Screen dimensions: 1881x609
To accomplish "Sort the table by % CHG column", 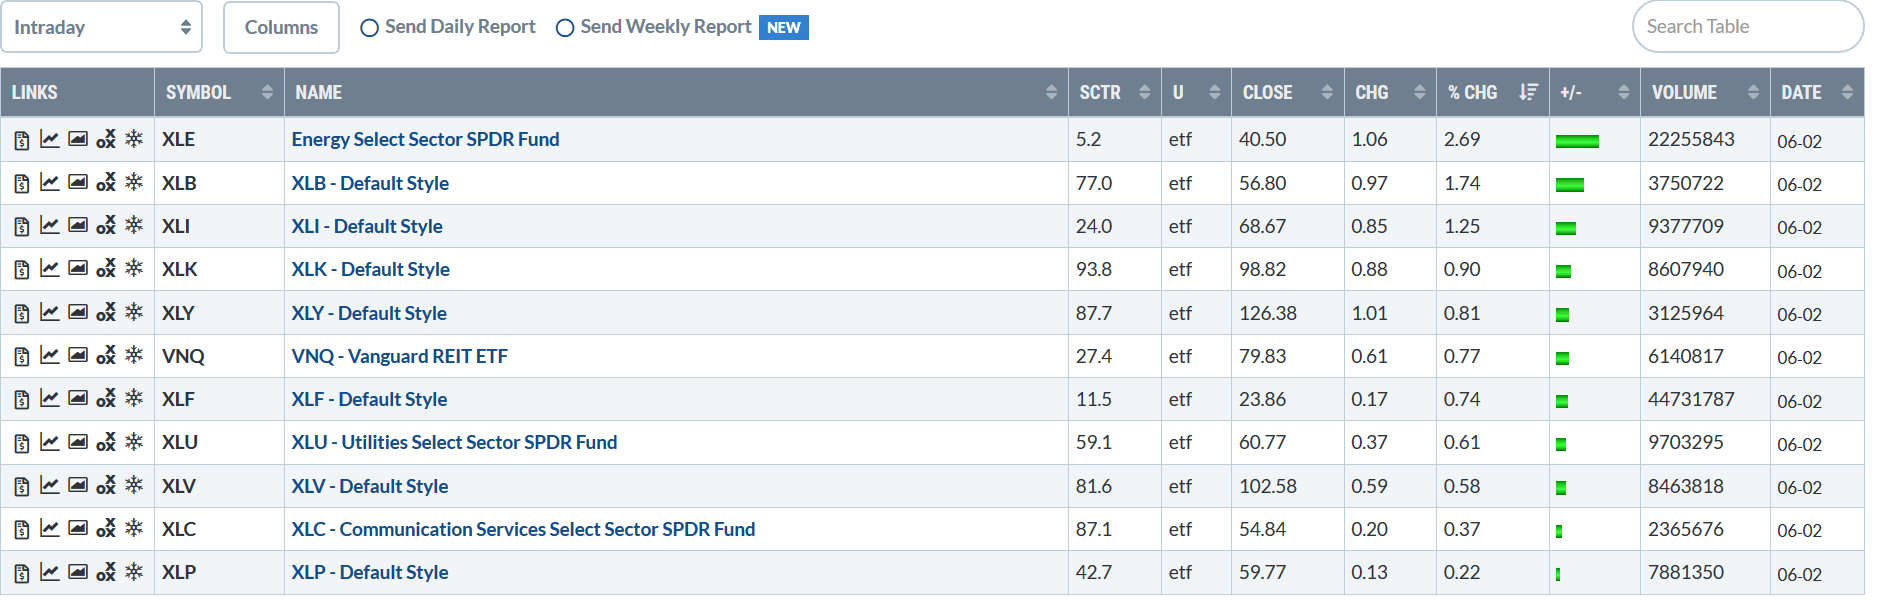I will tap(1493, 92).
